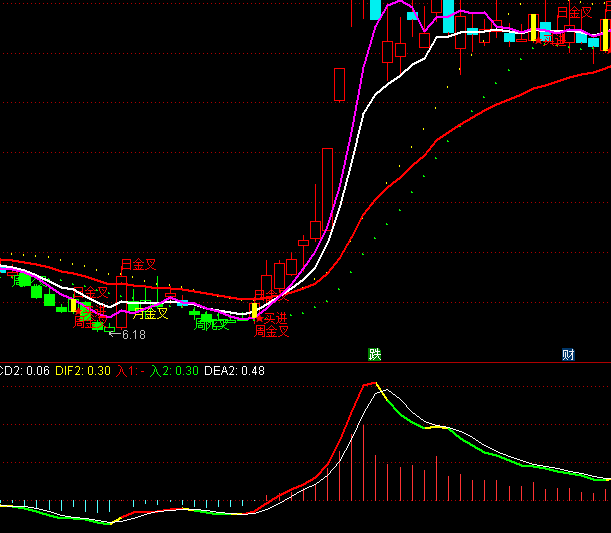Screen dimensions: 611x533
Task: Click the red 周金叉 label below 买进
Action: pos(271,331)
